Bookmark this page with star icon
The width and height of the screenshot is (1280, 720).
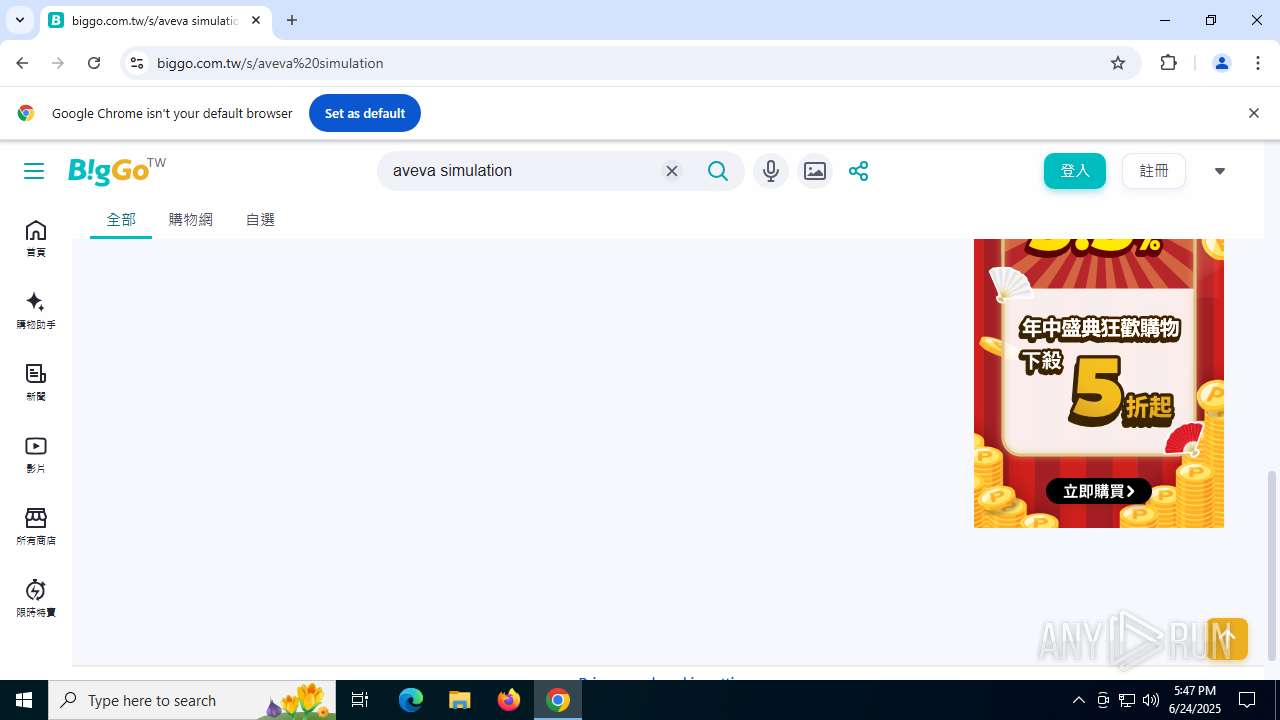[x=1118, y=63]
